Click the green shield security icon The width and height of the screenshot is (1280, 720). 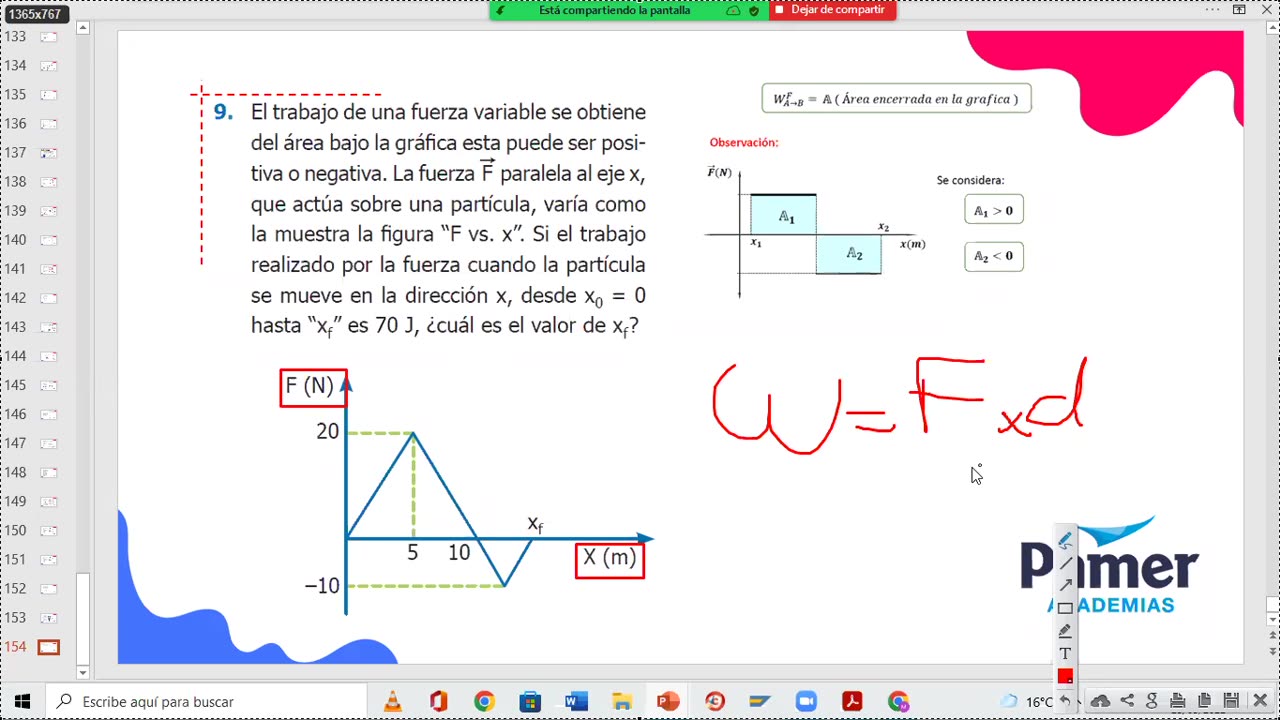click(754, 10)
